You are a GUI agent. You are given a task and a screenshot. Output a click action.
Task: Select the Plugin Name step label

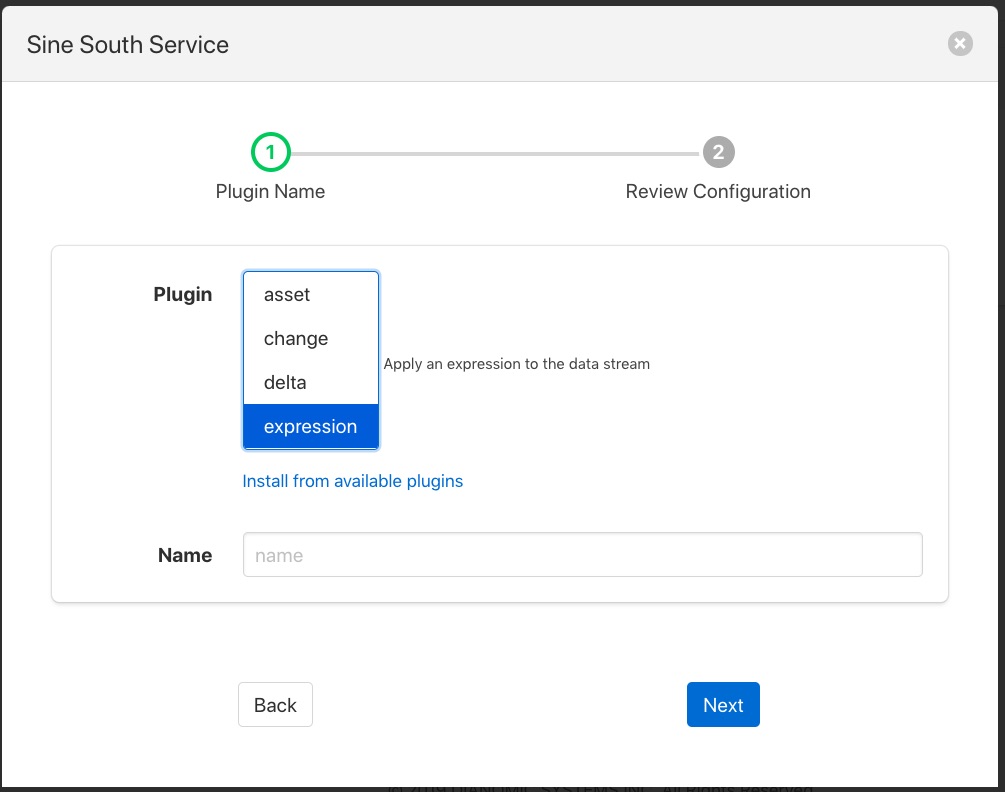[x=270, y=191]
